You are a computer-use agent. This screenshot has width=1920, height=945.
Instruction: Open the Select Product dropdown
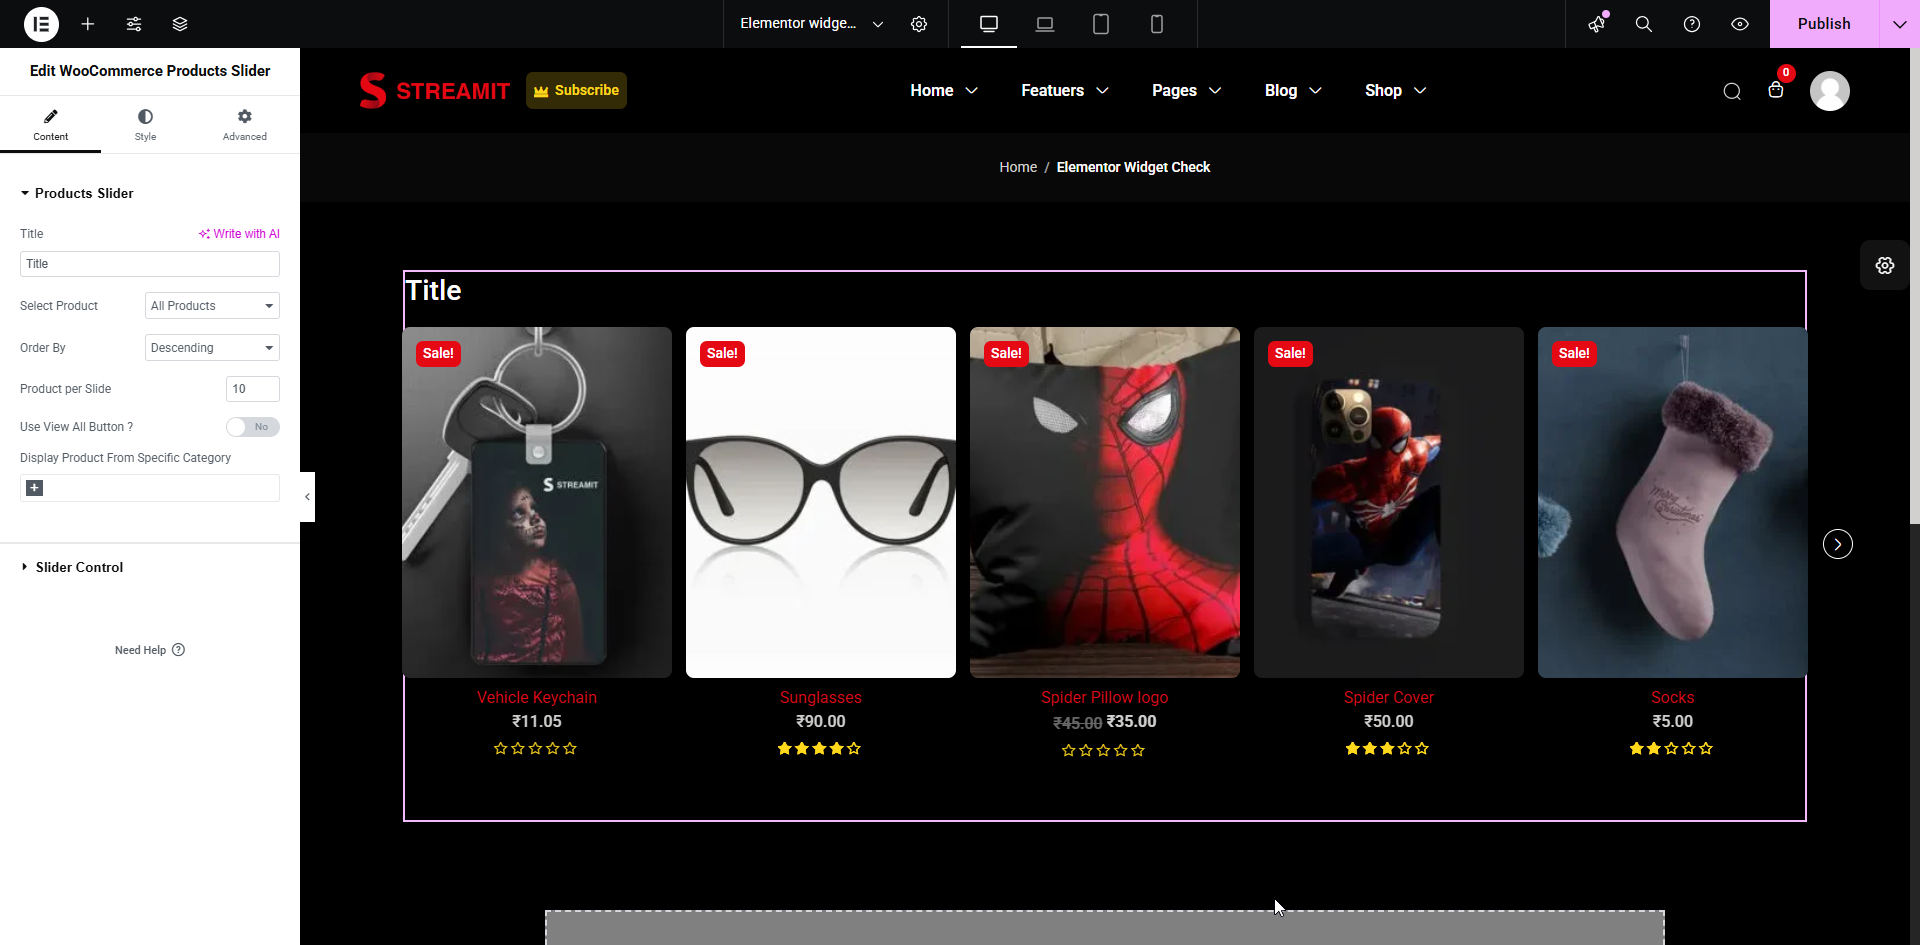tap(212, 306)
